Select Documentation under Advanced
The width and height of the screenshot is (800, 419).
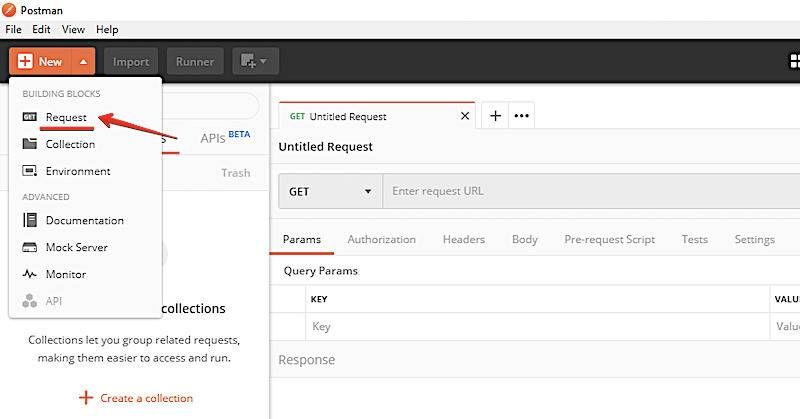pos(85,220)
